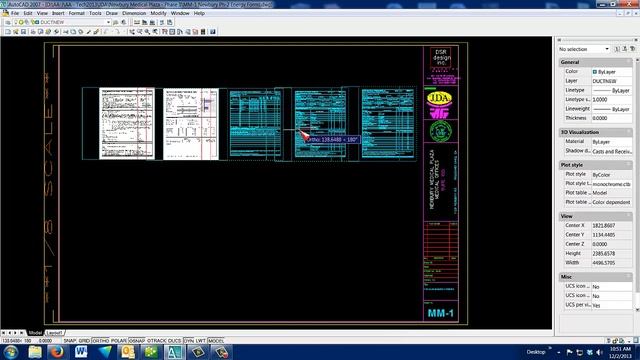Click the Match Properties brush icon

pos(89,31)
